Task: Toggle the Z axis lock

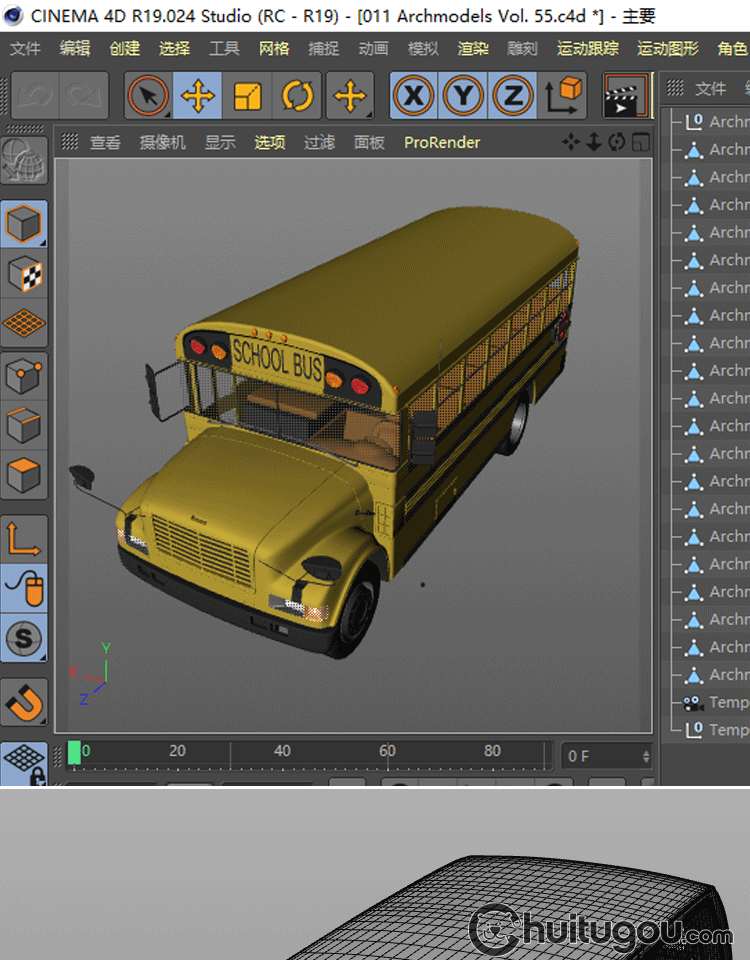Action: coord(513,96)
